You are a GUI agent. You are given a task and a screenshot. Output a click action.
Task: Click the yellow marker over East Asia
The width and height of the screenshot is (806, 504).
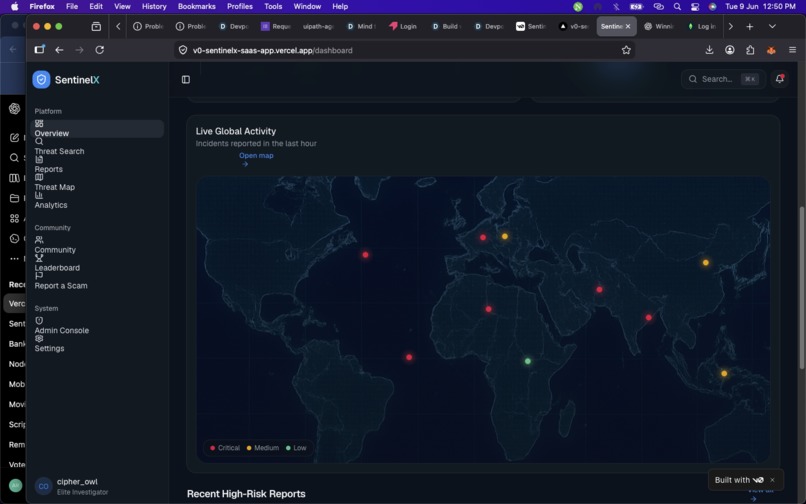pos(706,263)
